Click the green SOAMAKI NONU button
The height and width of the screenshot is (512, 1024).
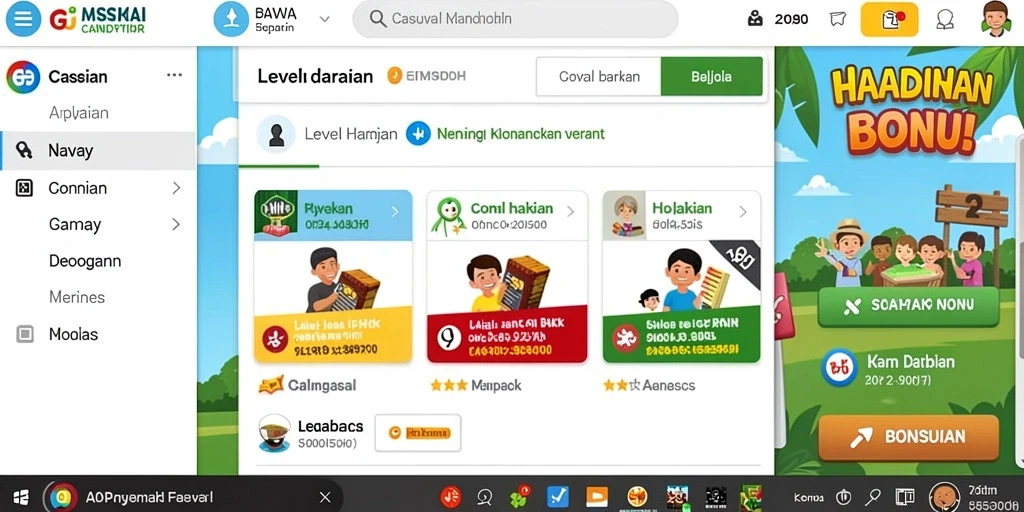pyautogui.click(x=908, y=306)
